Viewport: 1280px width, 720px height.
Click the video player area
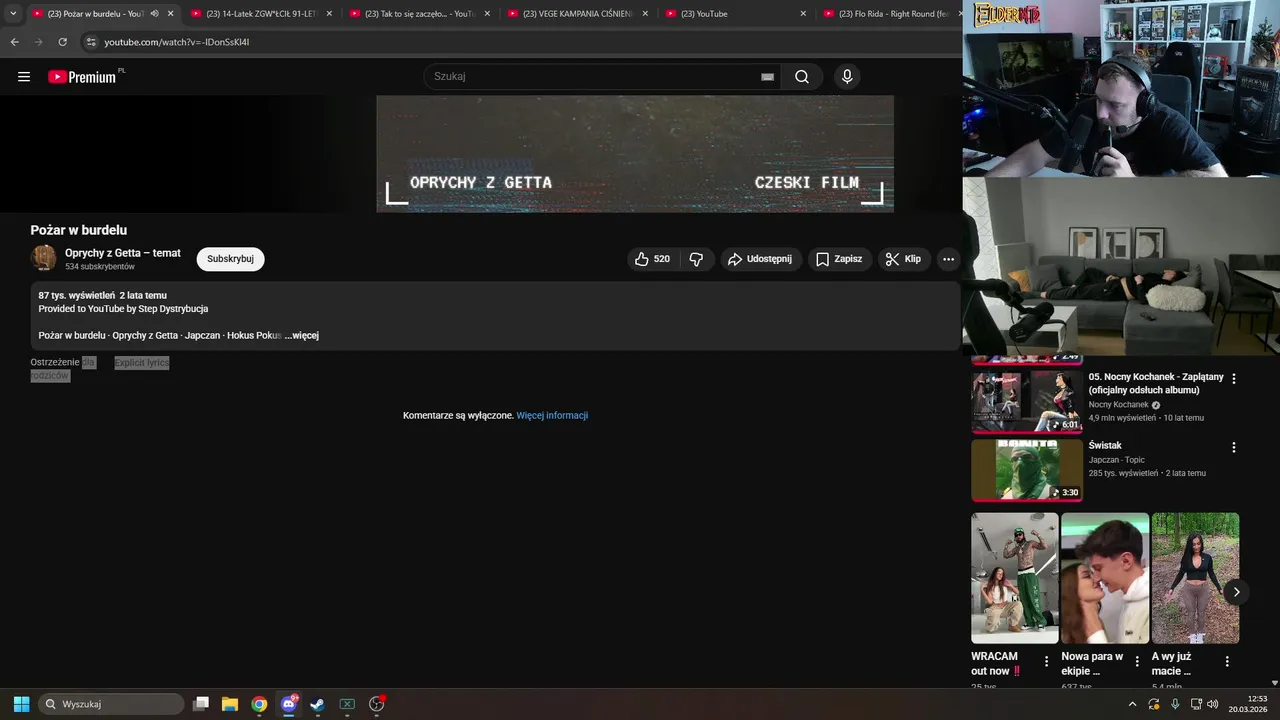click(x=635, y=154)
